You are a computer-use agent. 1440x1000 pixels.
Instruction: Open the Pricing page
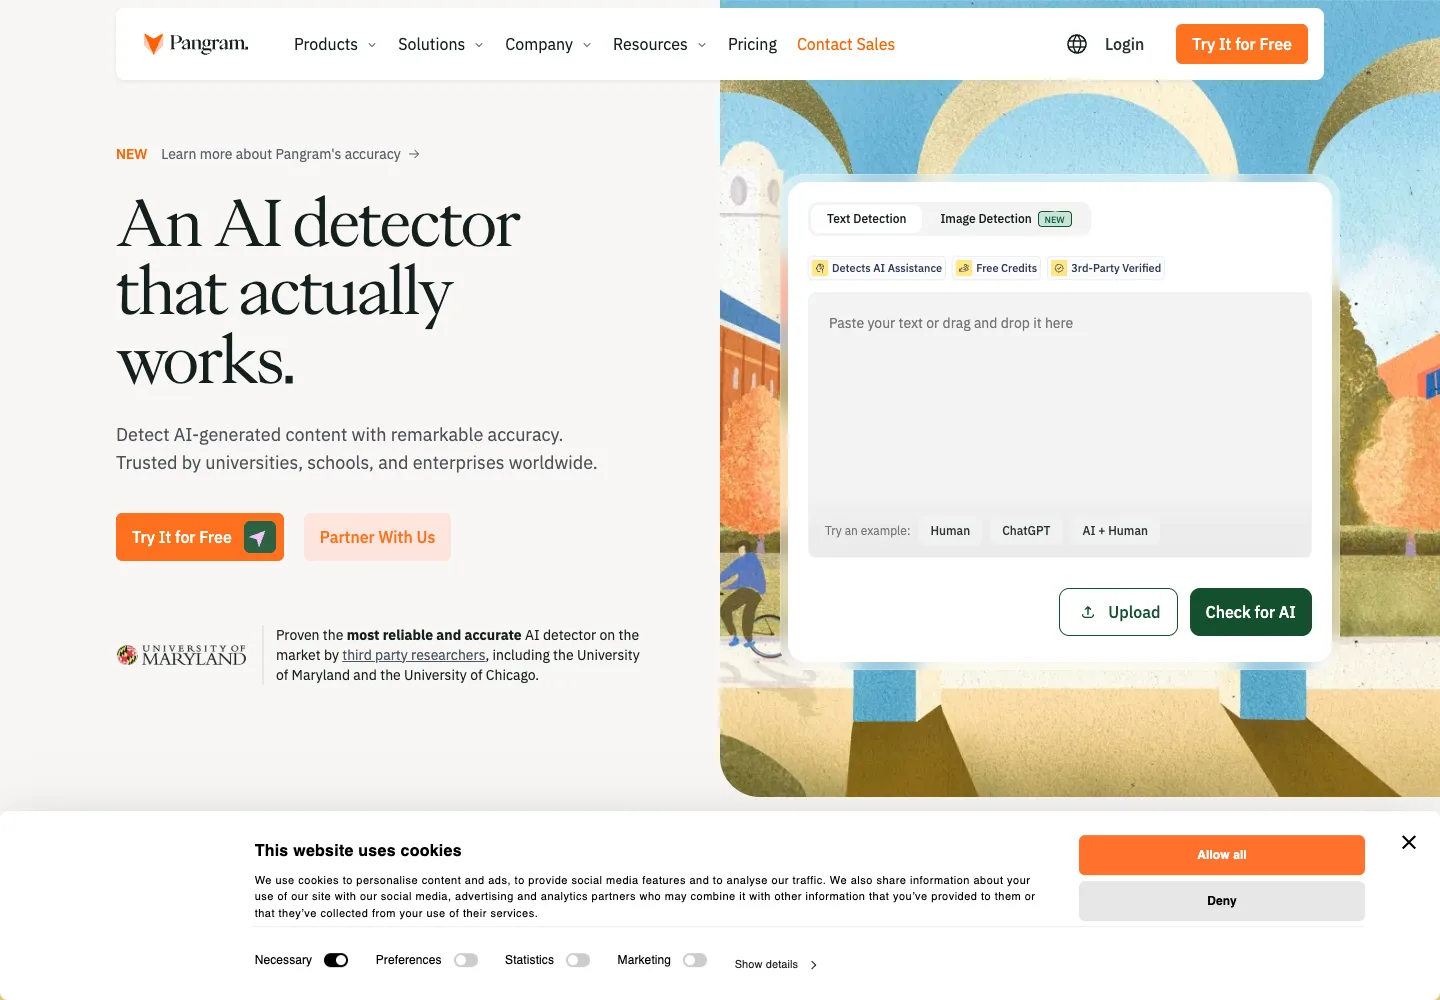coord(752,44)
